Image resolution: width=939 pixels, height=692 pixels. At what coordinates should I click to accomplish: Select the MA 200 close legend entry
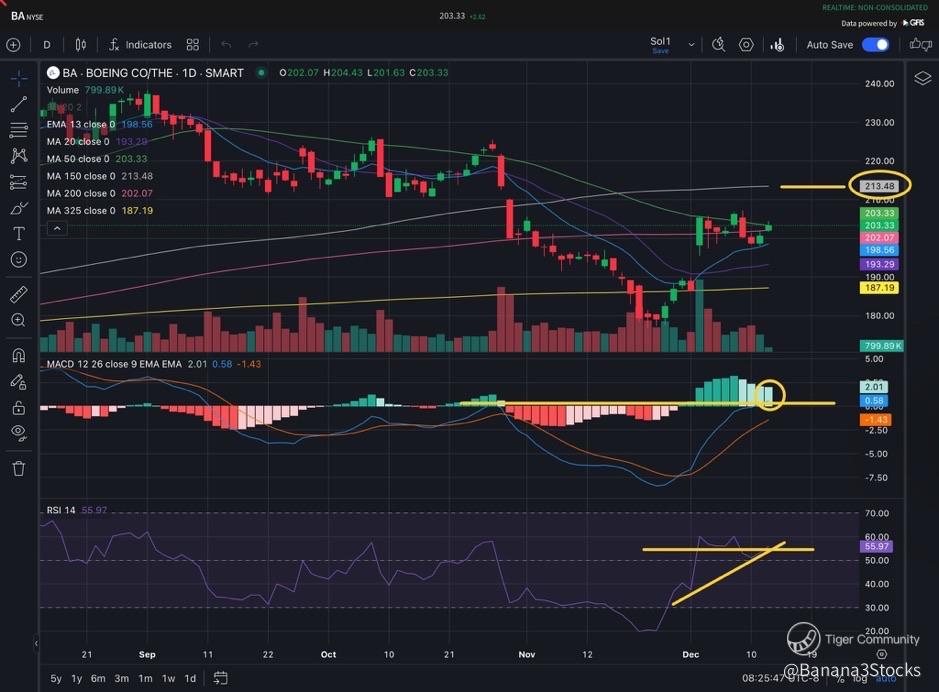pos(99,193)
